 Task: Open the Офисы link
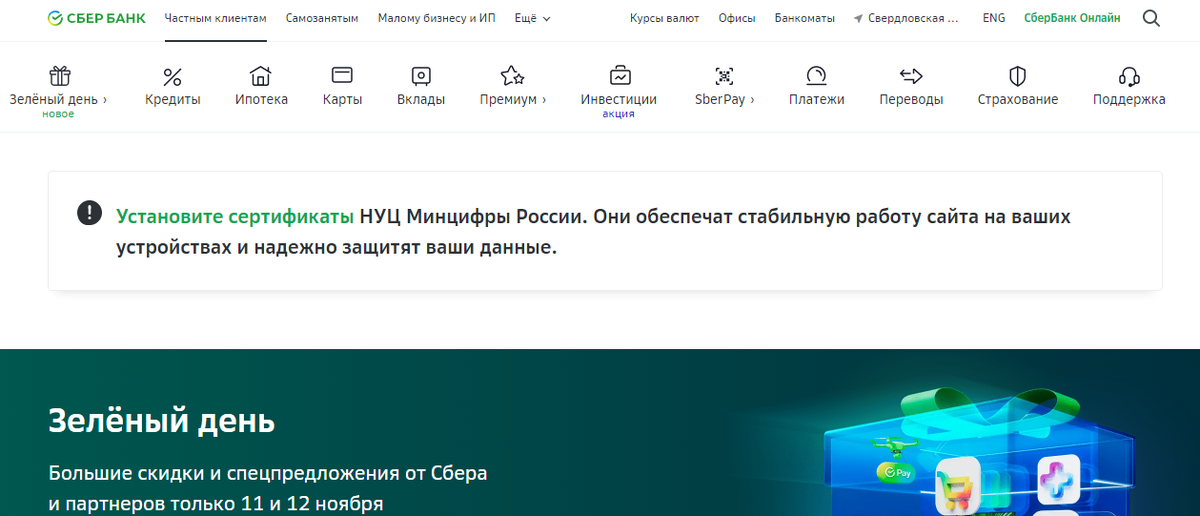(x=737, y=18)
